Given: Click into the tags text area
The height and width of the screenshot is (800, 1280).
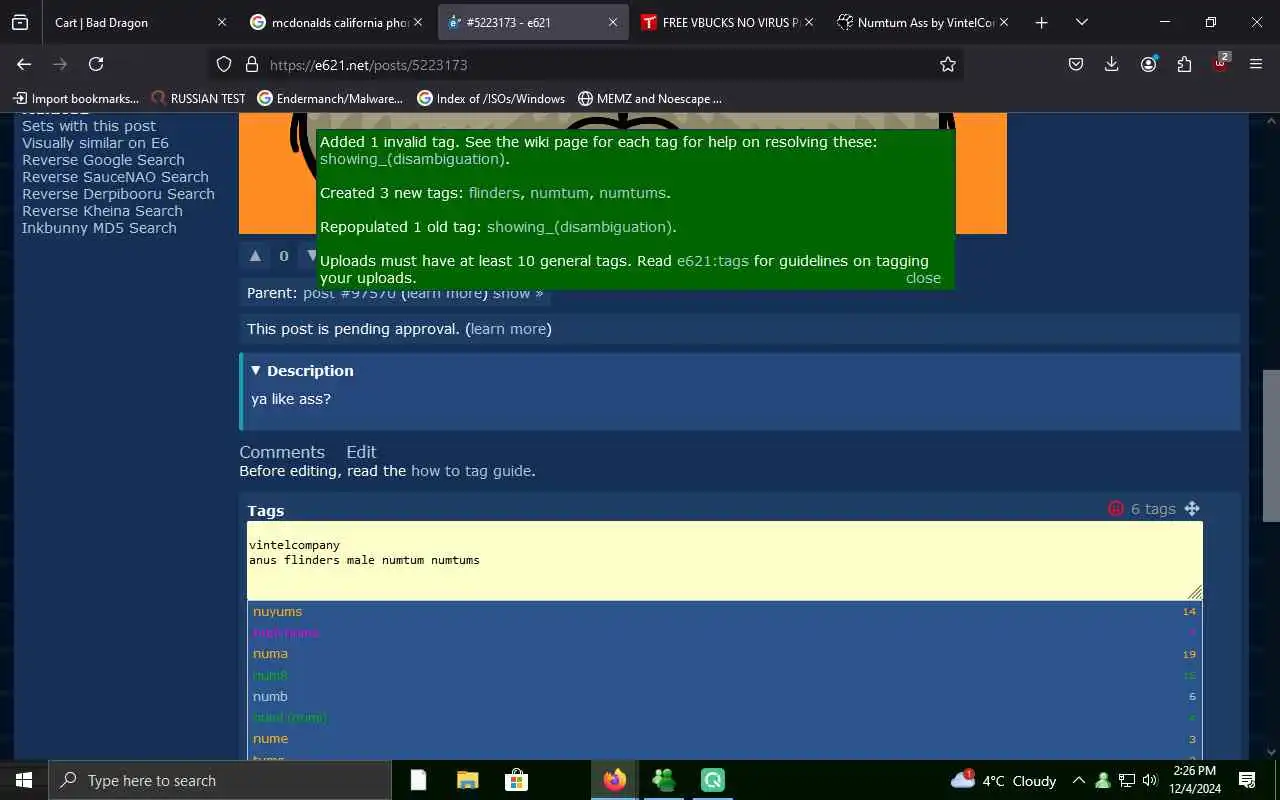Looking at the screenshot, I should pos(724,560).
